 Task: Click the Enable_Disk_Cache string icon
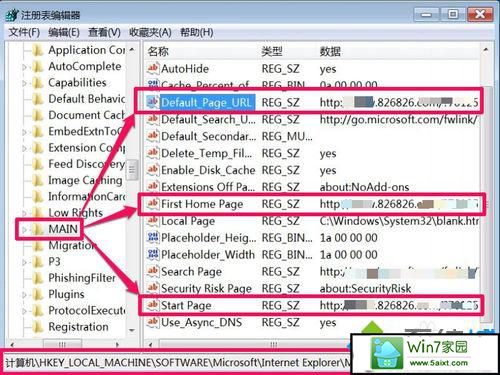coord(153,170)
